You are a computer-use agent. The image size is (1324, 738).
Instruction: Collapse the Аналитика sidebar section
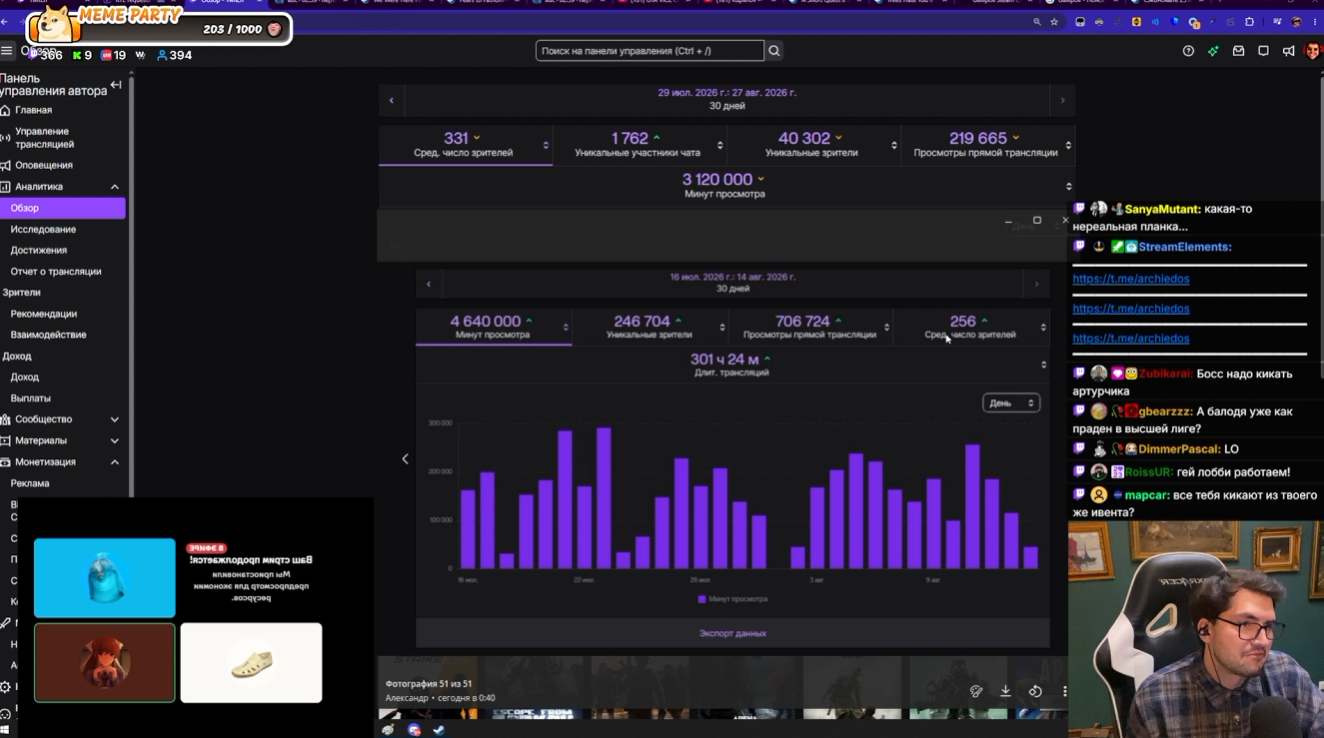pyautogui.click(x=114, y=187)
